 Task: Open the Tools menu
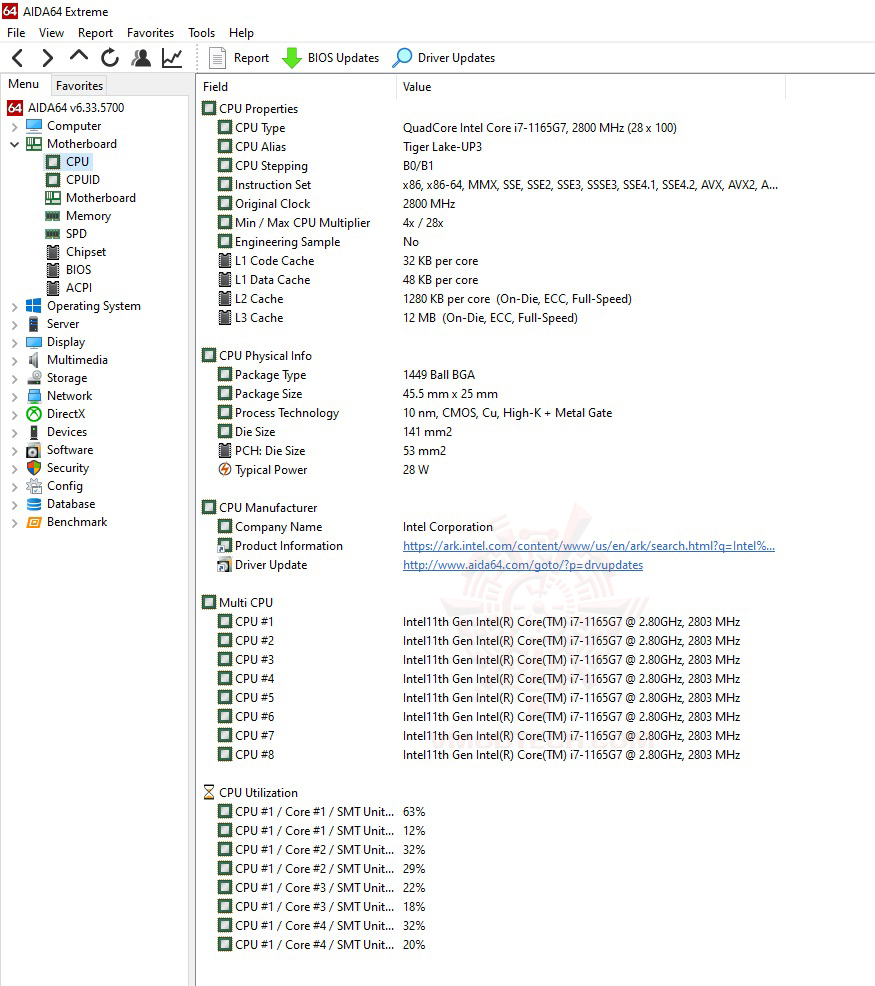pyautogui.click(x=201, y=33)
